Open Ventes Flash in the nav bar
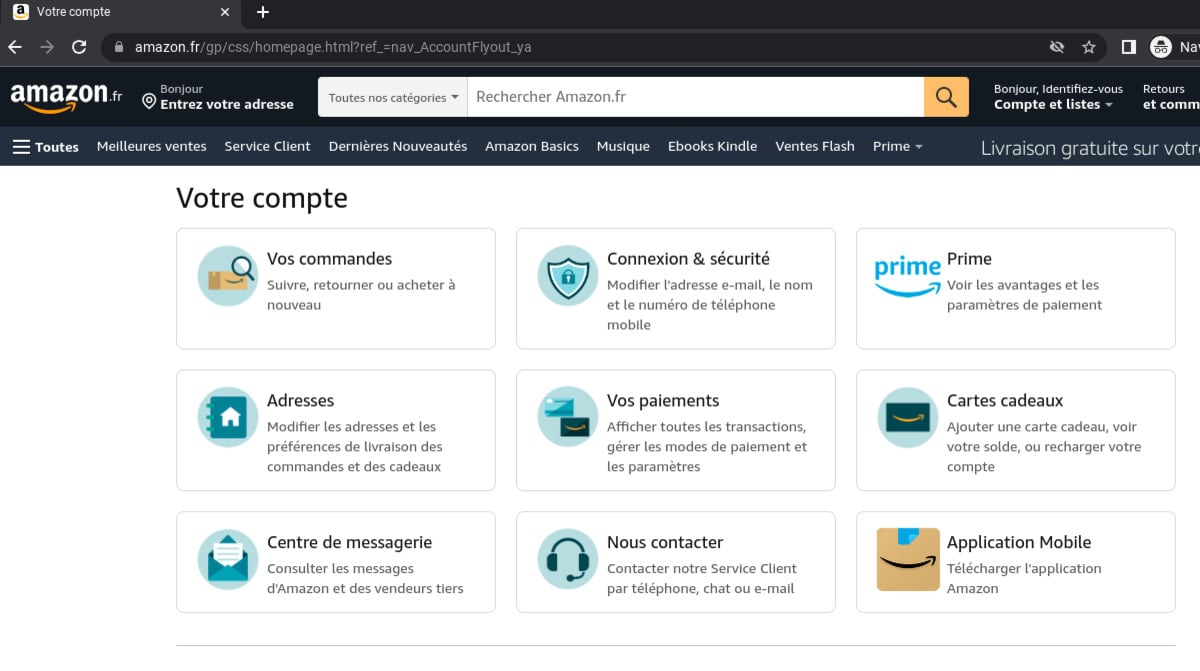The image size is (1200, 671). coord(815,146)
